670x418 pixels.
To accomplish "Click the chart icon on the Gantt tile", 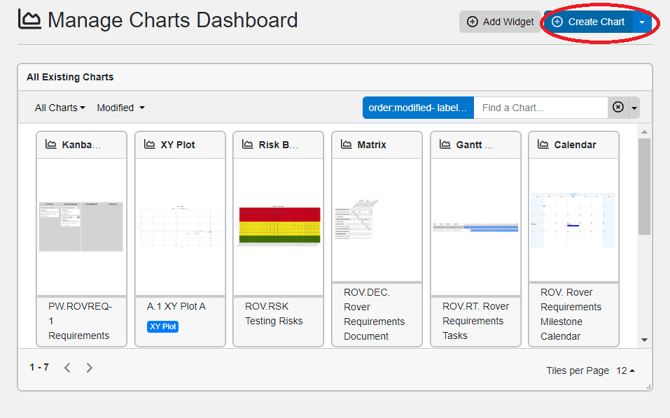I will [x=445, y=144].
